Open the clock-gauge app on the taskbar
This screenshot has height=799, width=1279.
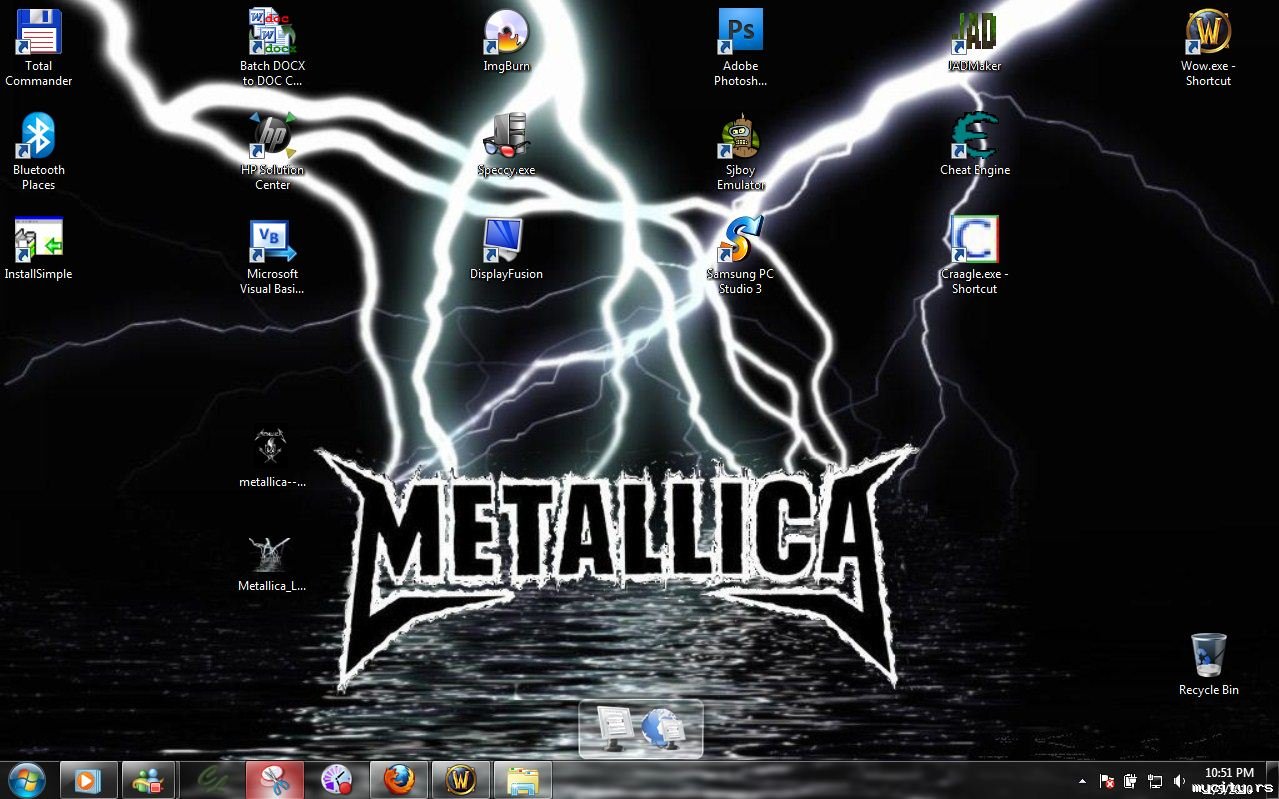337,780
